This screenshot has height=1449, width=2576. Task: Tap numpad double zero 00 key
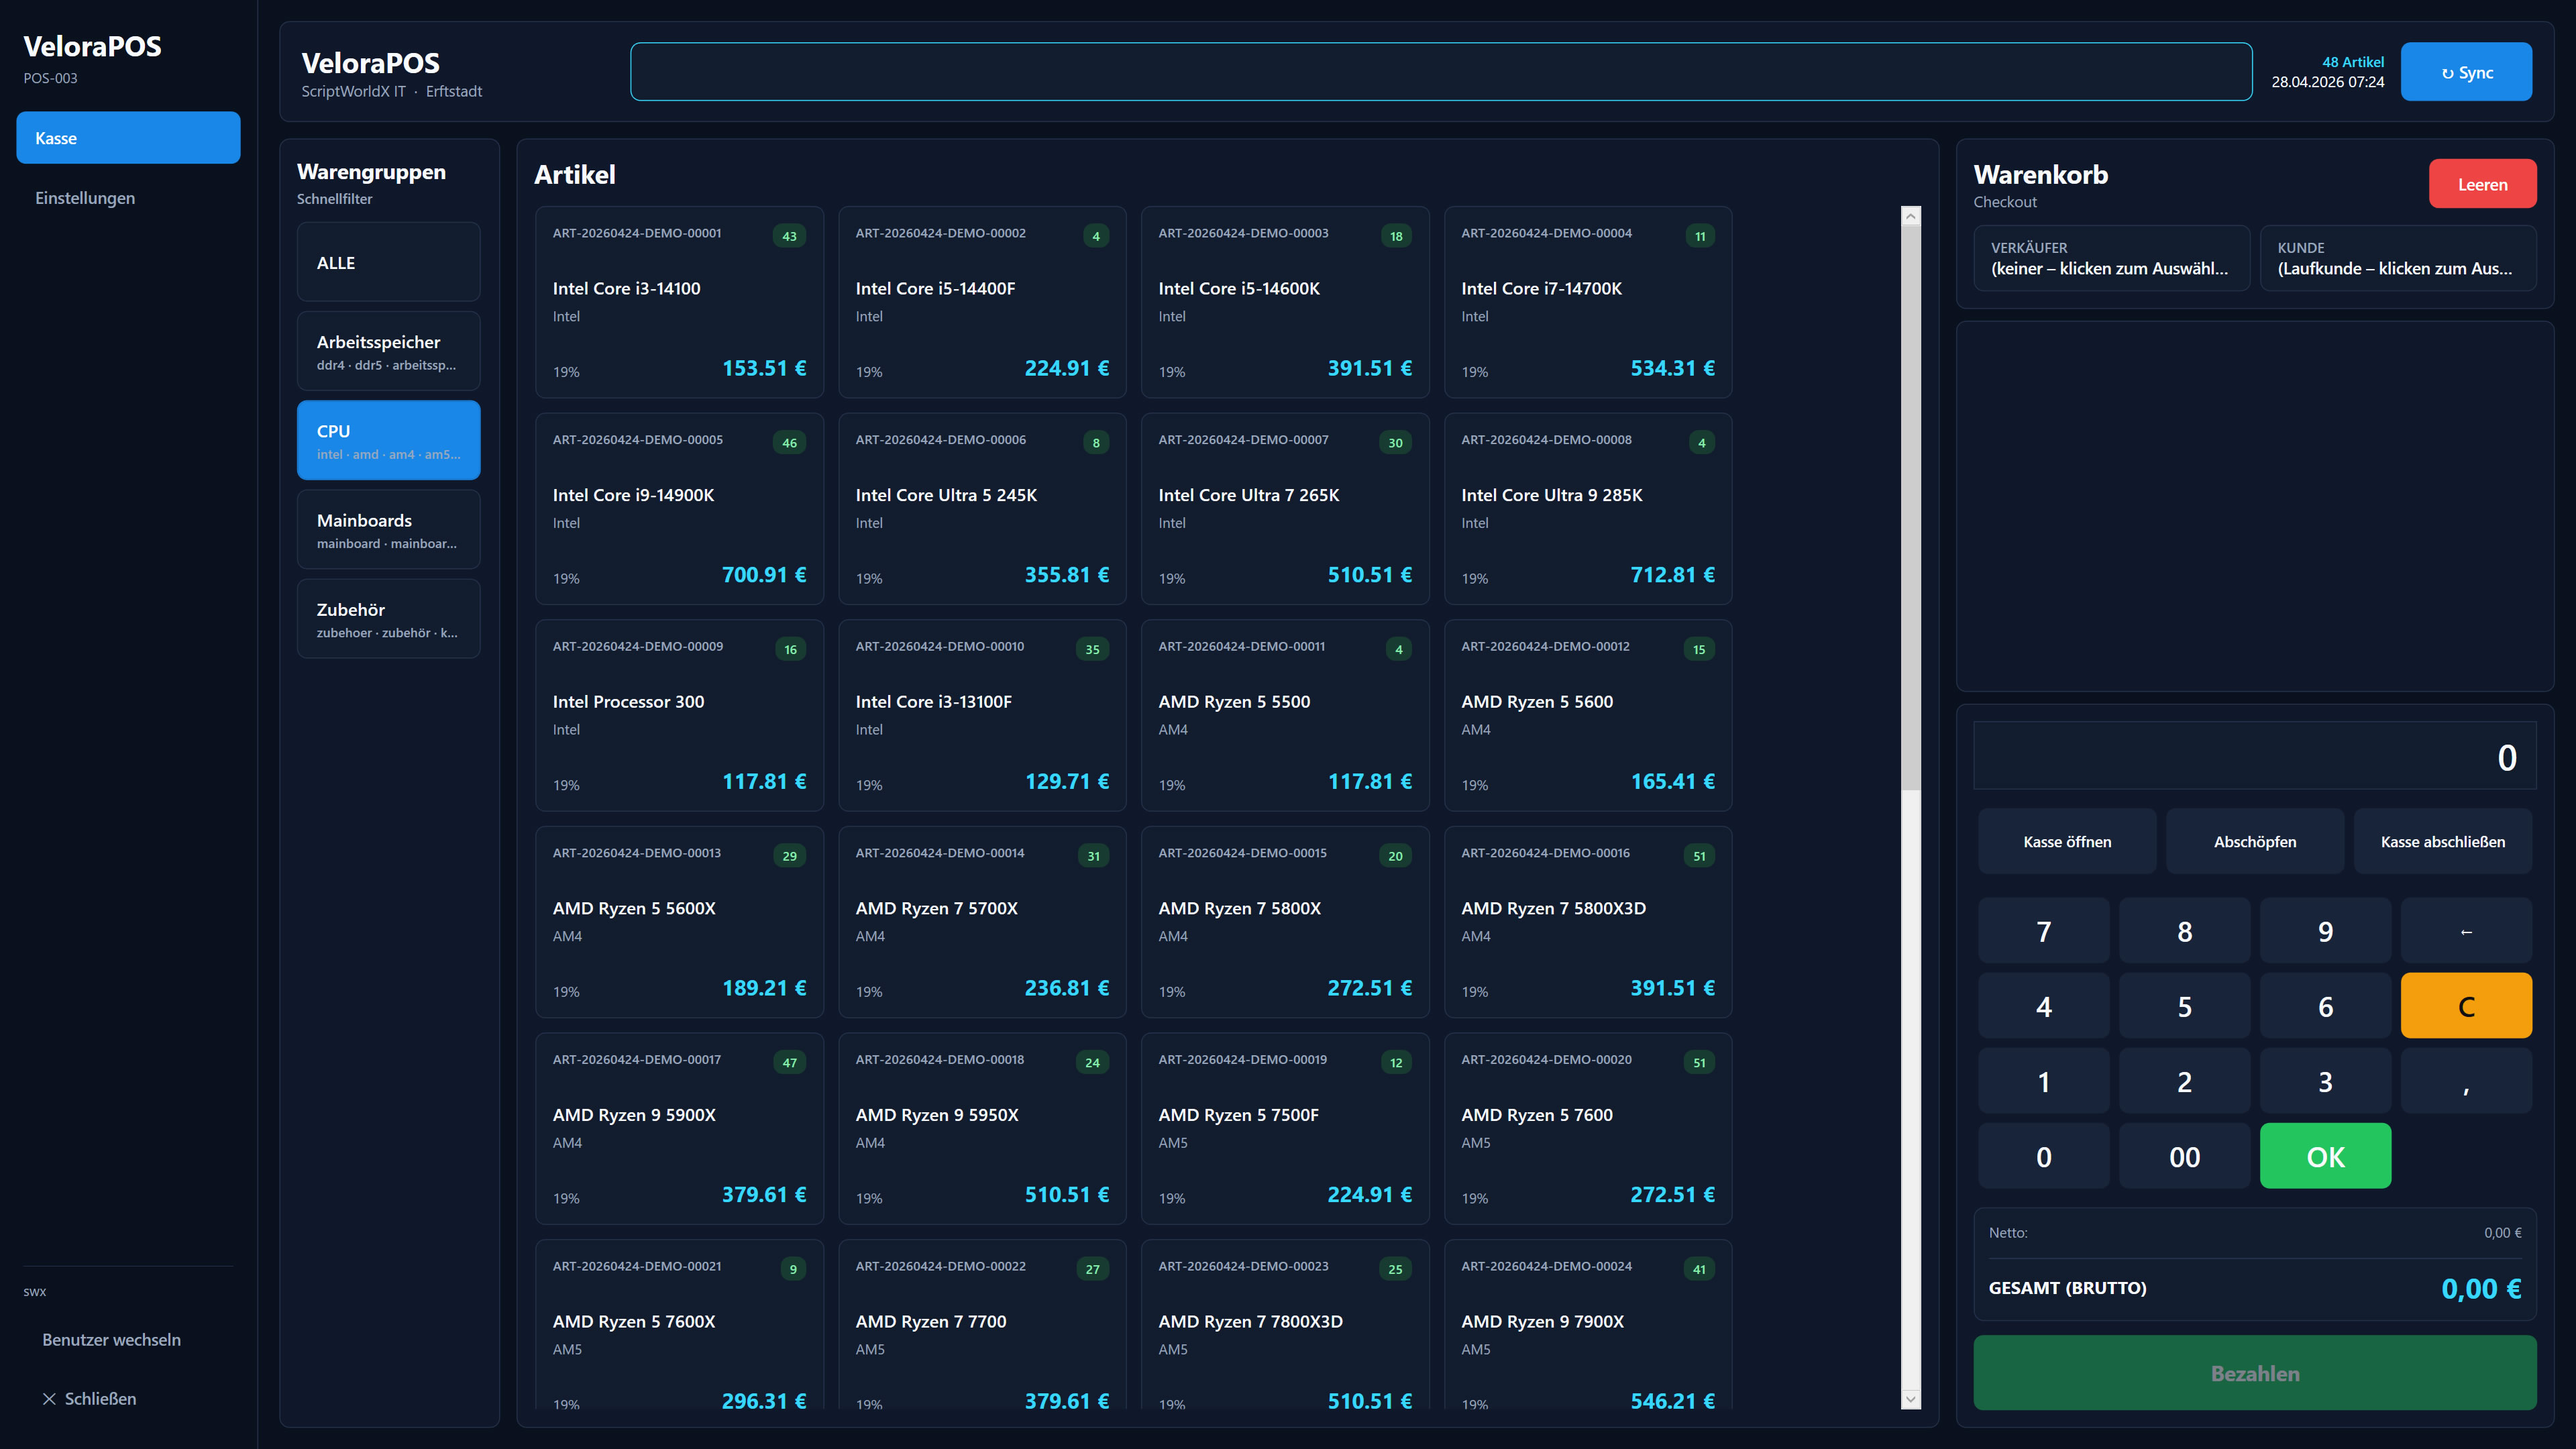click(2185, 1156)
